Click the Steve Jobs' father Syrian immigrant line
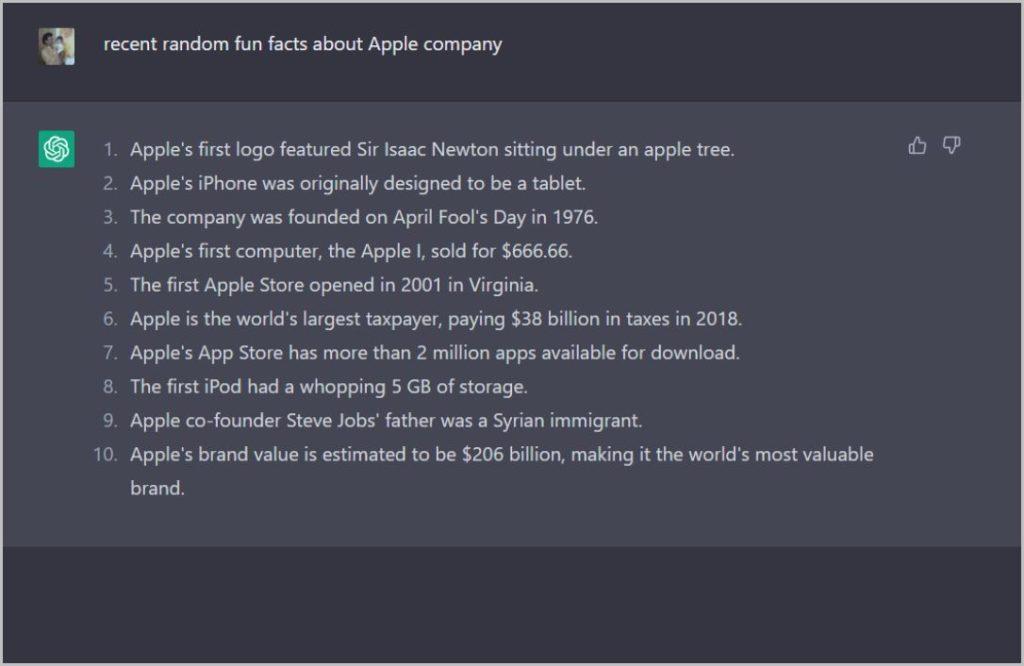This screenshot has height=666, width=1024. pos(386,421)
